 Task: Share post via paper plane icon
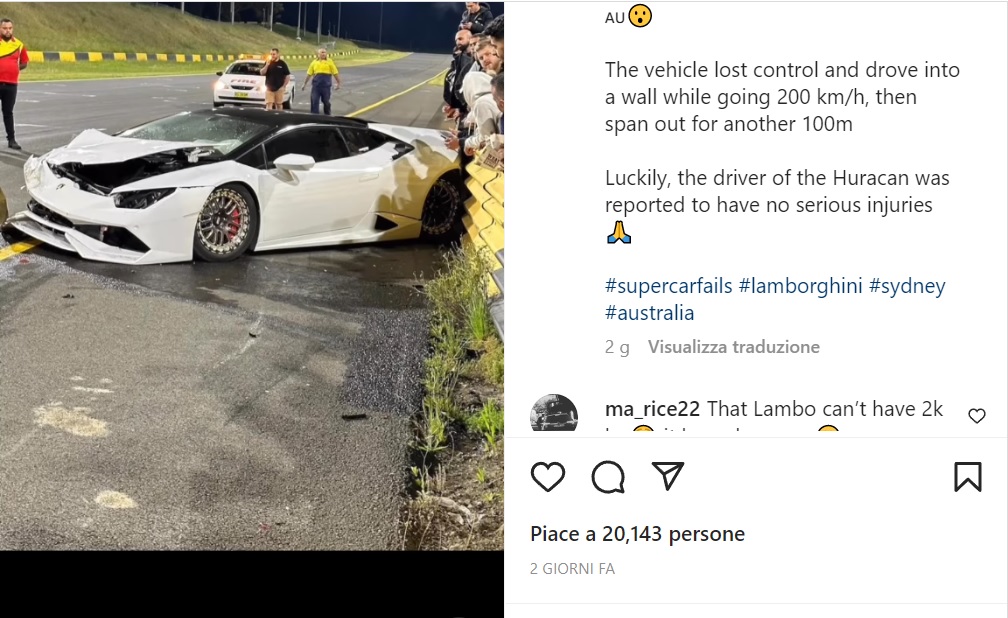[667, 476]
